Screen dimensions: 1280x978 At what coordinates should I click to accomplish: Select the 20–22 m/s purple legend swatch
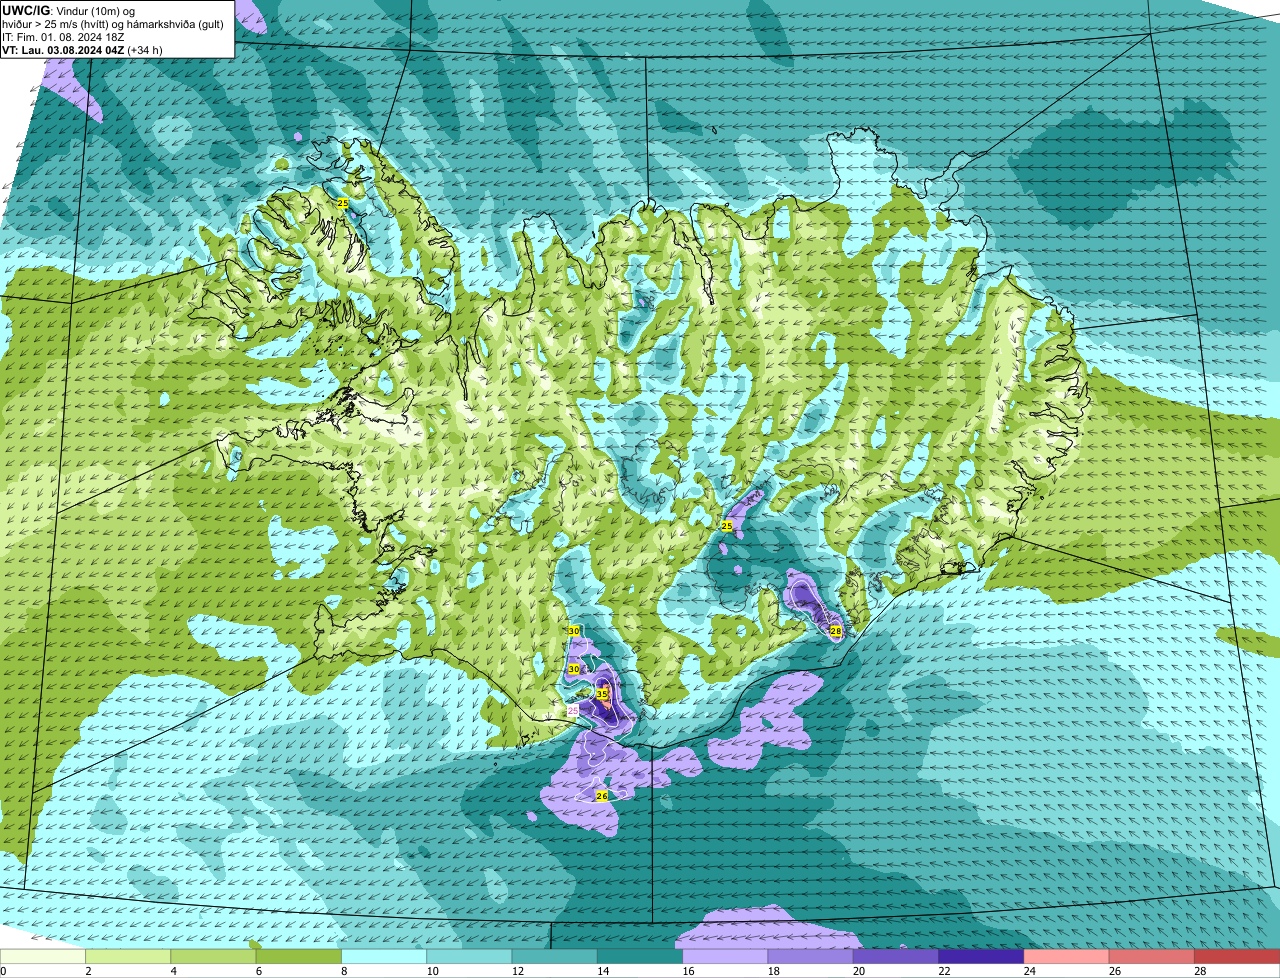pyautogui.click(x=896, y=957)
